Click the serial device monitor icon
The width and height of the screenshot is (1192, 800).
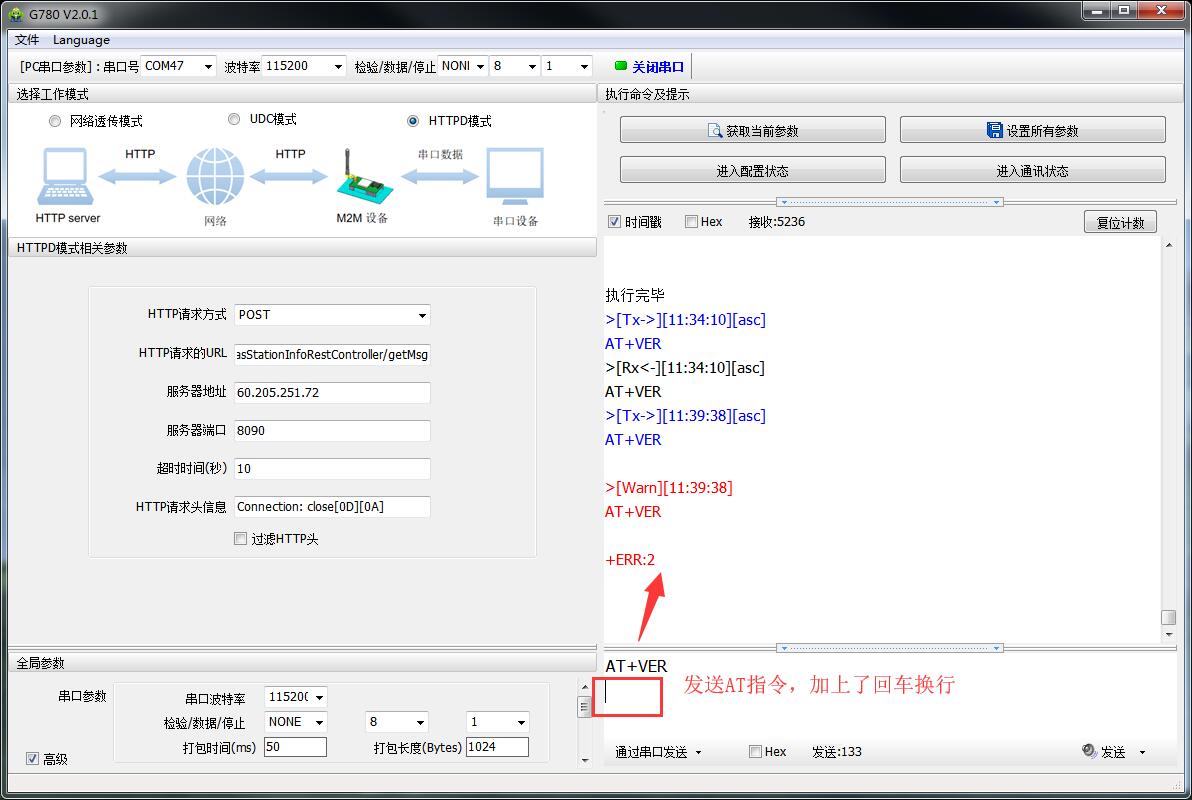[515, 177]
